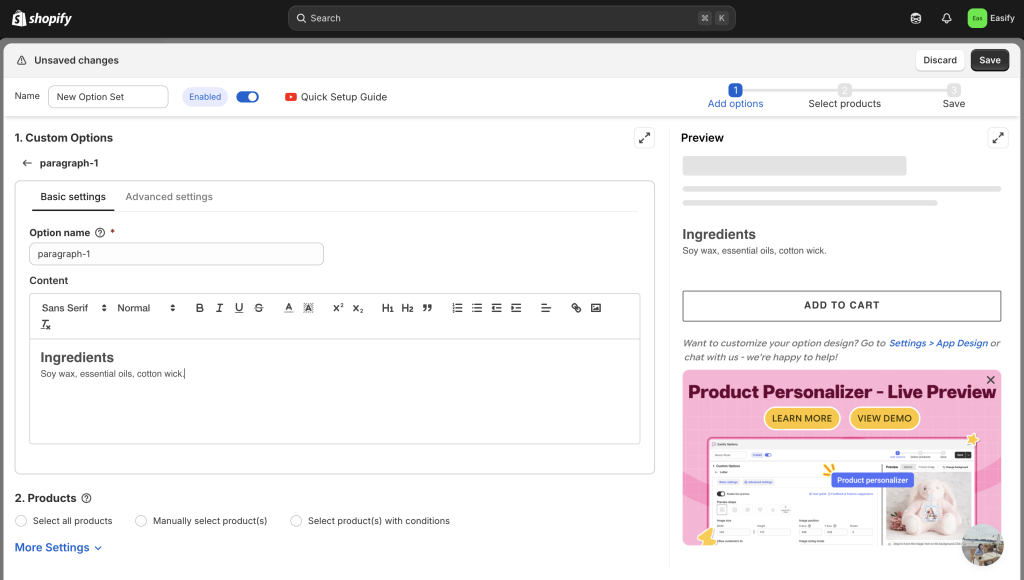Click the strikethrough formatting icon
This screenshot has height=580, width=1024.
(x=259, y=308)
